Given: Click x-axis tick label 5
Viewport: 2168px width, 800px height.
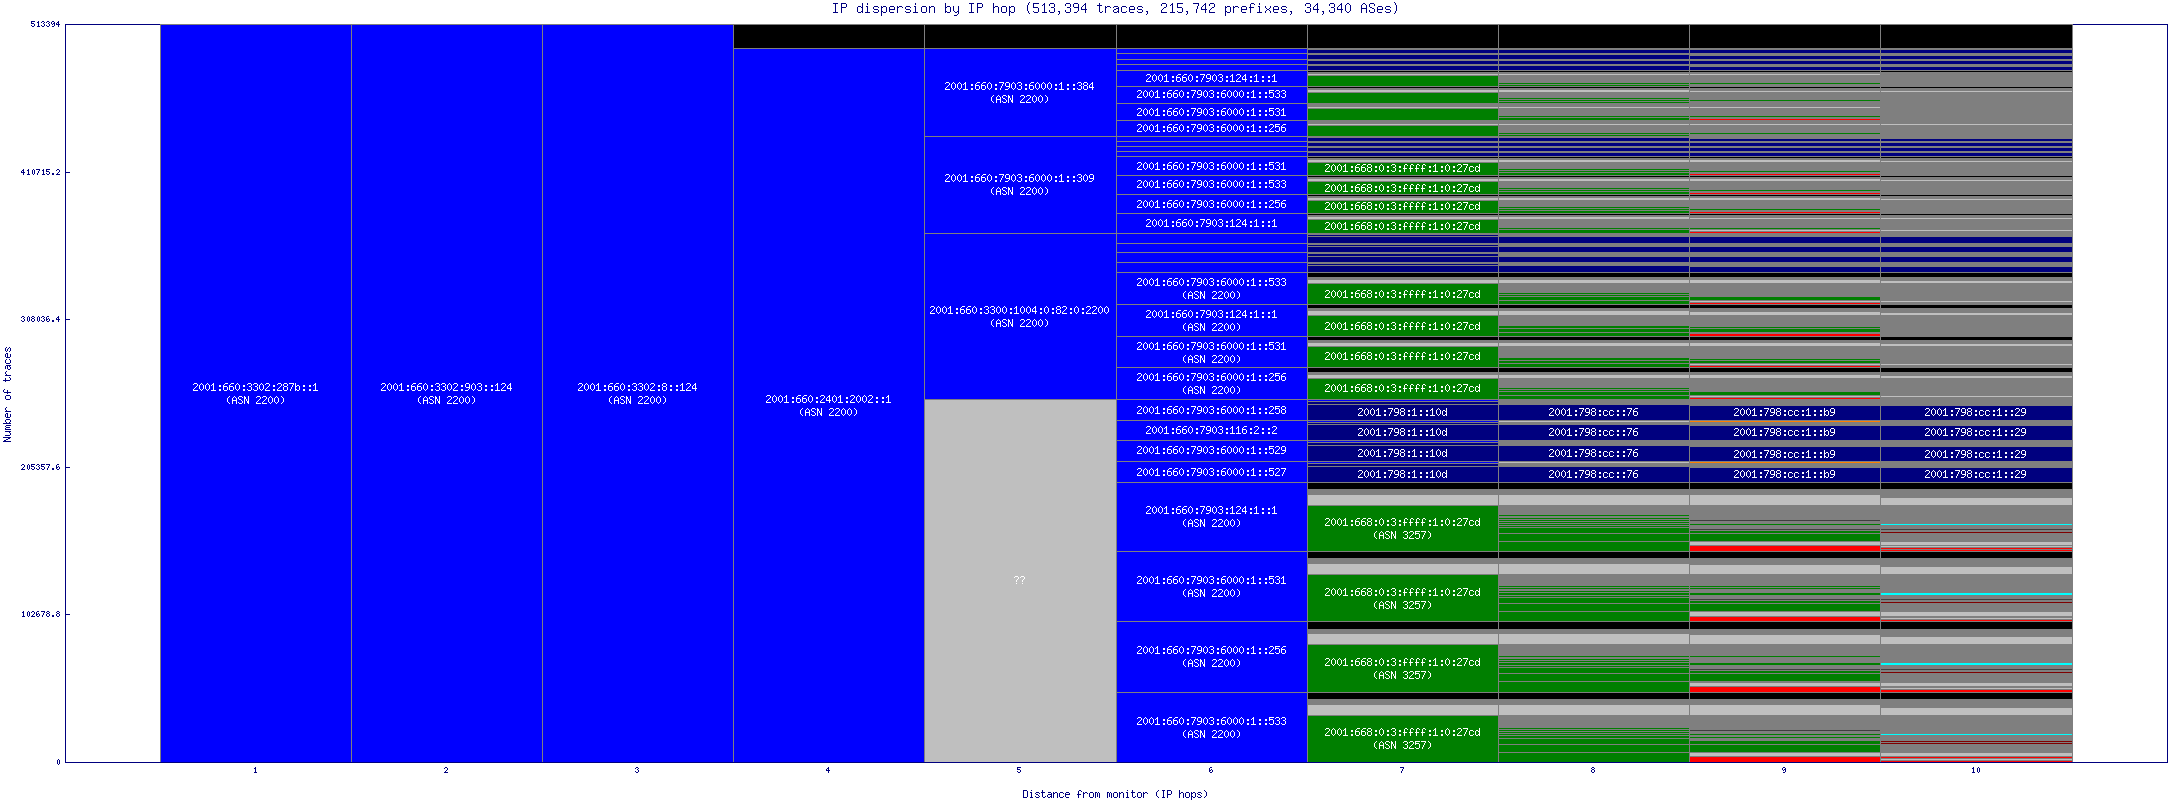Looking at the screenshot, I should pyautogui.click(x=1019, y=770).
